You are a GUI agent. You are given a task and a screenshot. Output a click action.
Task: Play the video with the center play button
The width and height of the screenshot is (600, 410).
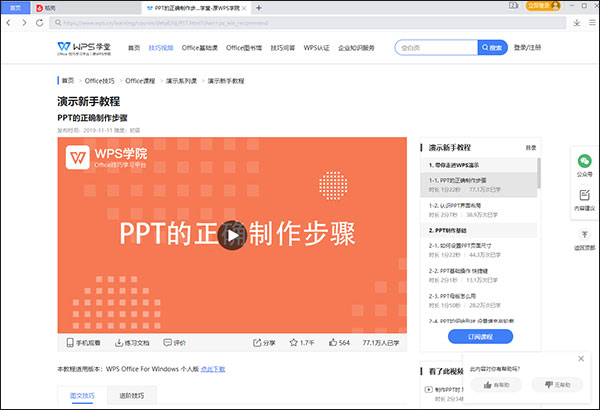tap(232, 235)
